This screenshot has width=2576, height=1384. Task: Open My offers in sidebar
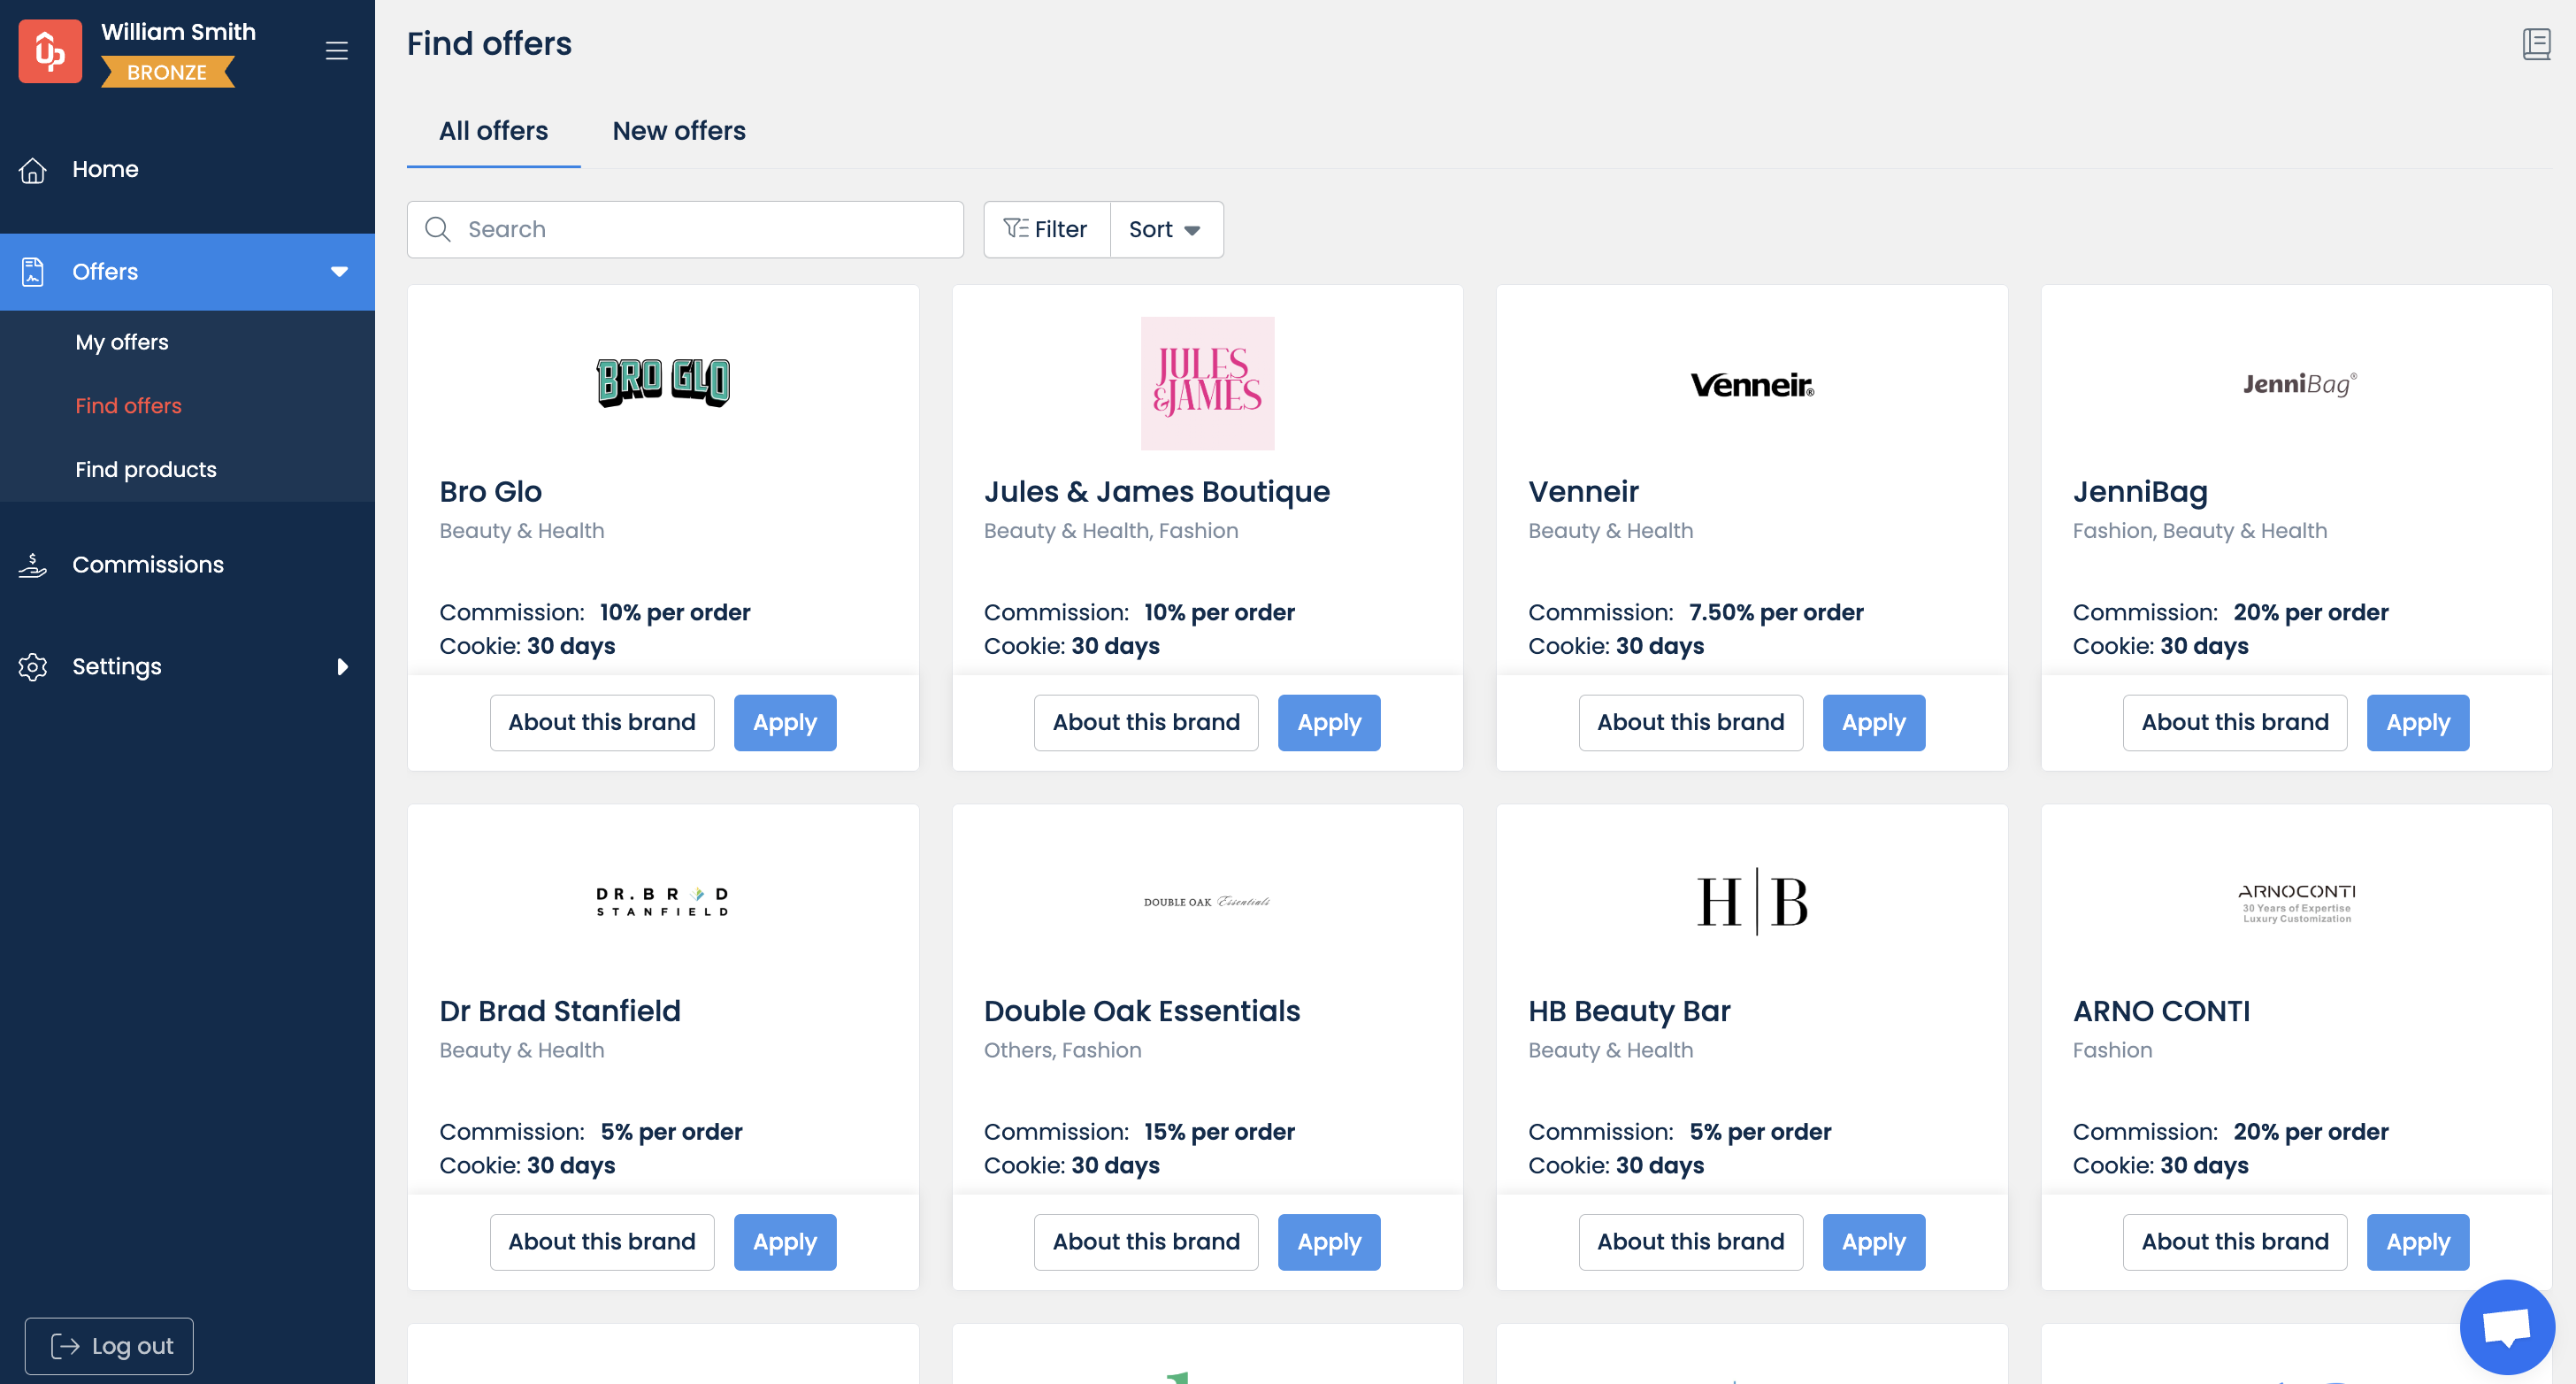pos(122,342)
